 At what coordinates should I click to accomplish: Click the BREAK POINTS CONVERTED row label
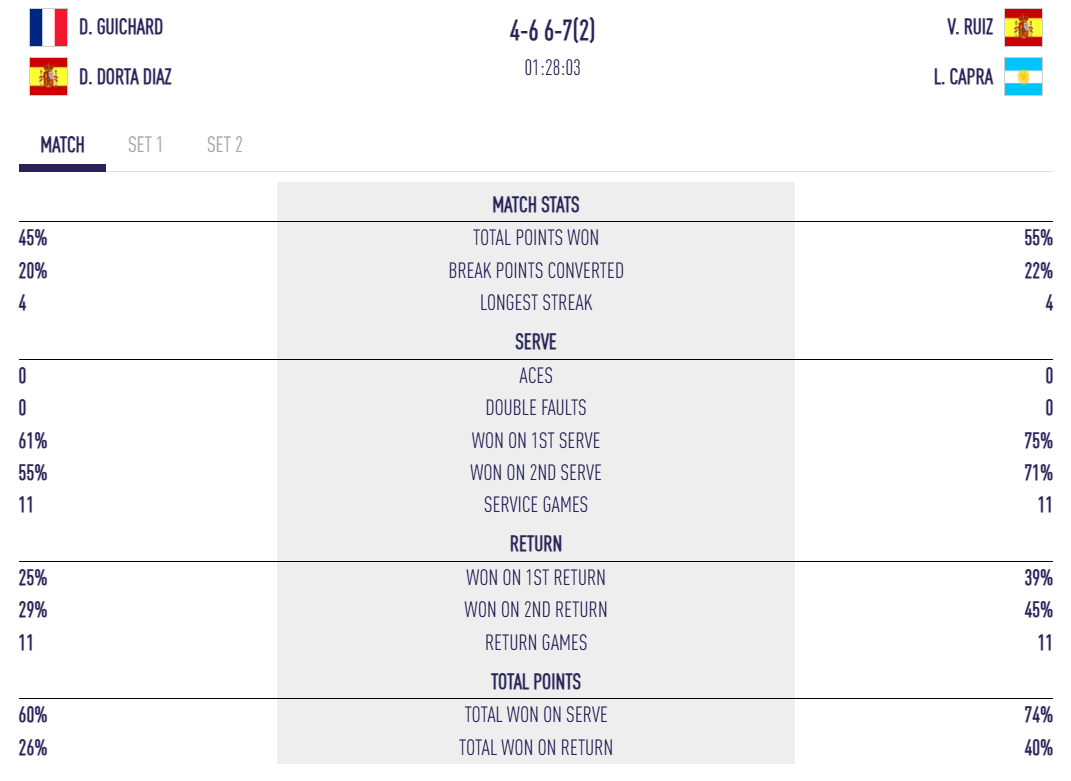click(x=536, y=271)
